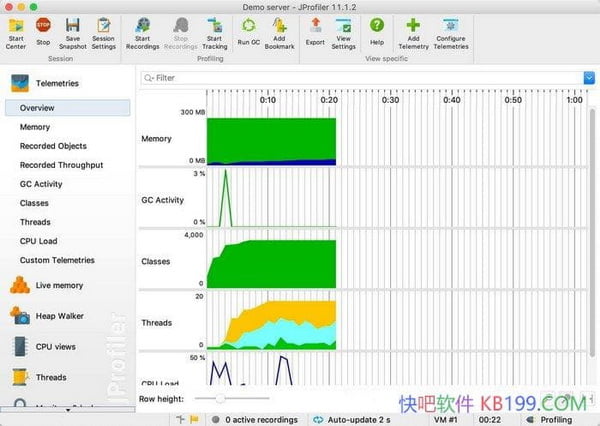Expand the Live memory section
The image size is (600, 426).
pos(58,286)
